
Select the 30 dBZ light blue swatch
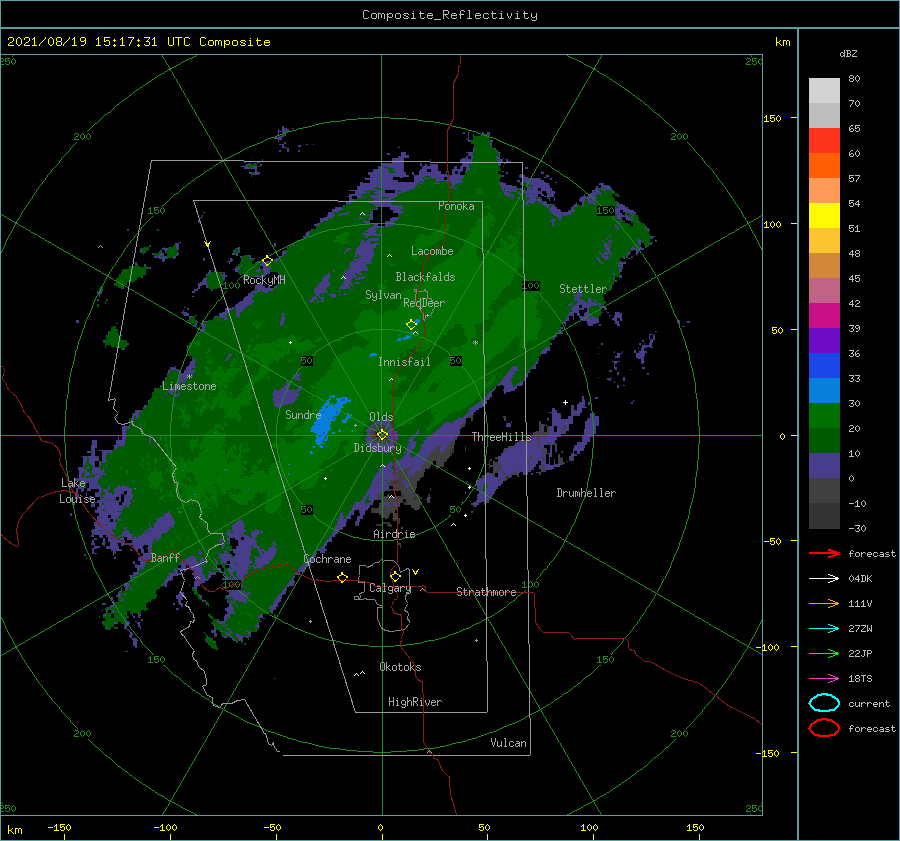click(x=824, y=390)
